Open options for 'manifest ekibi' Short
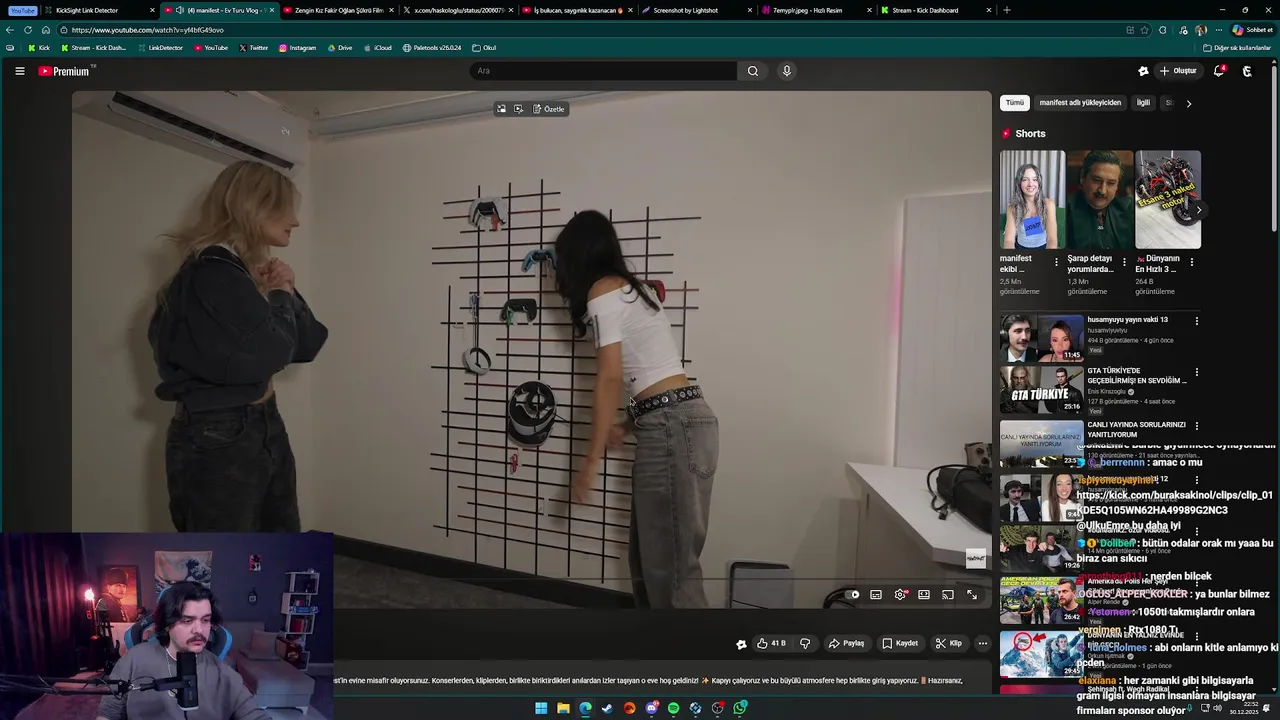 [x=1056, y=262]
